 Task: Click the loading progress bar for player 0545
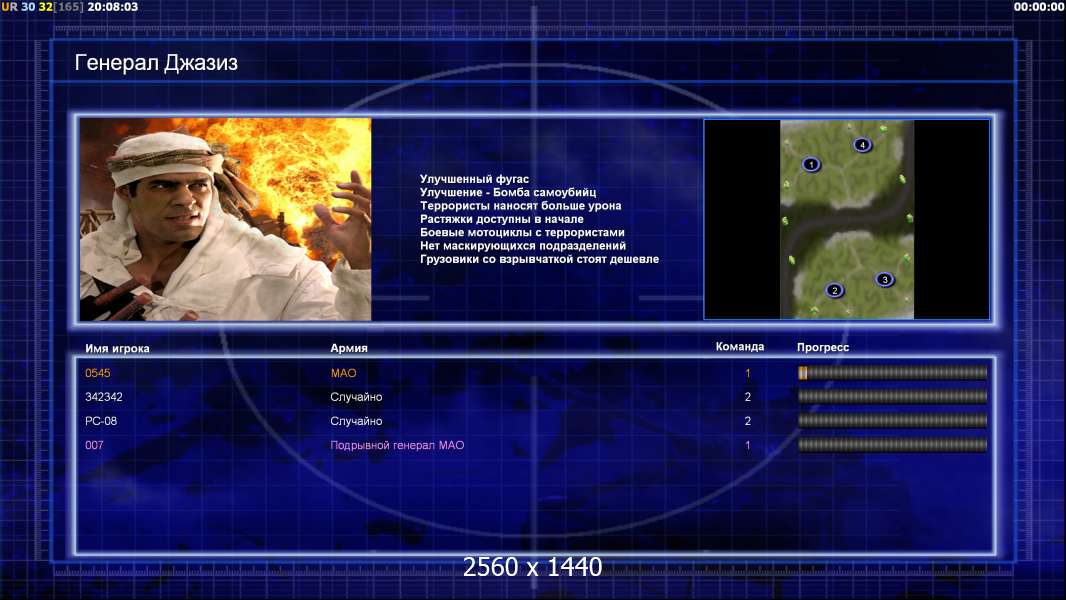click(893, 372)
